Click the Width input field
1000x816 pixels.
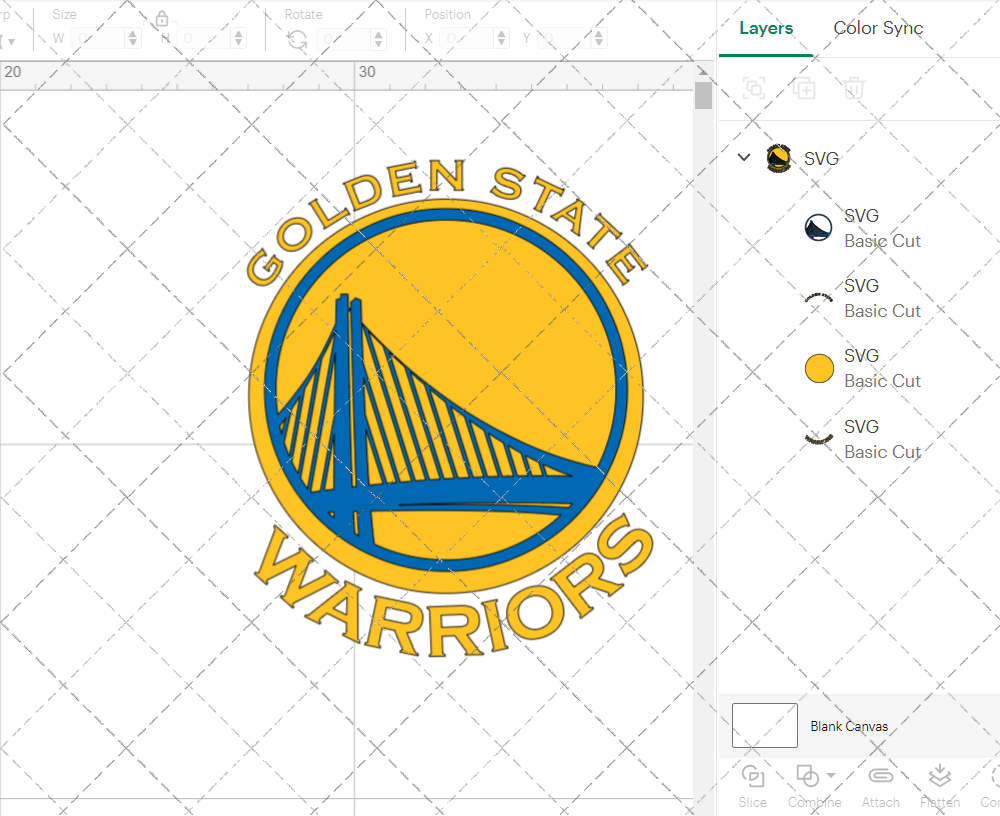tap(98, 38)
